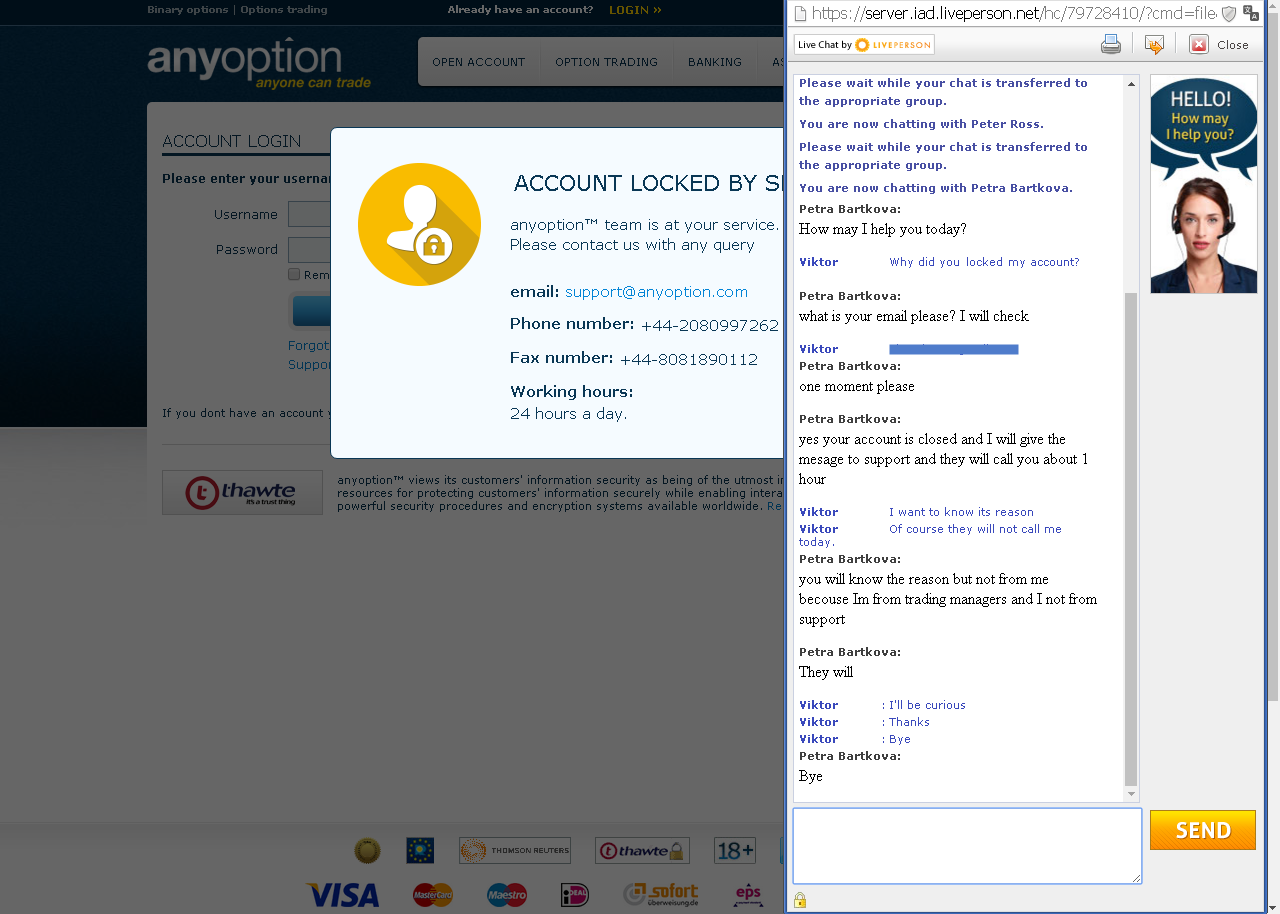Click 'one moment please' chat message
The width and height of the screenshot is (1280, 914).
click(857, 386)
